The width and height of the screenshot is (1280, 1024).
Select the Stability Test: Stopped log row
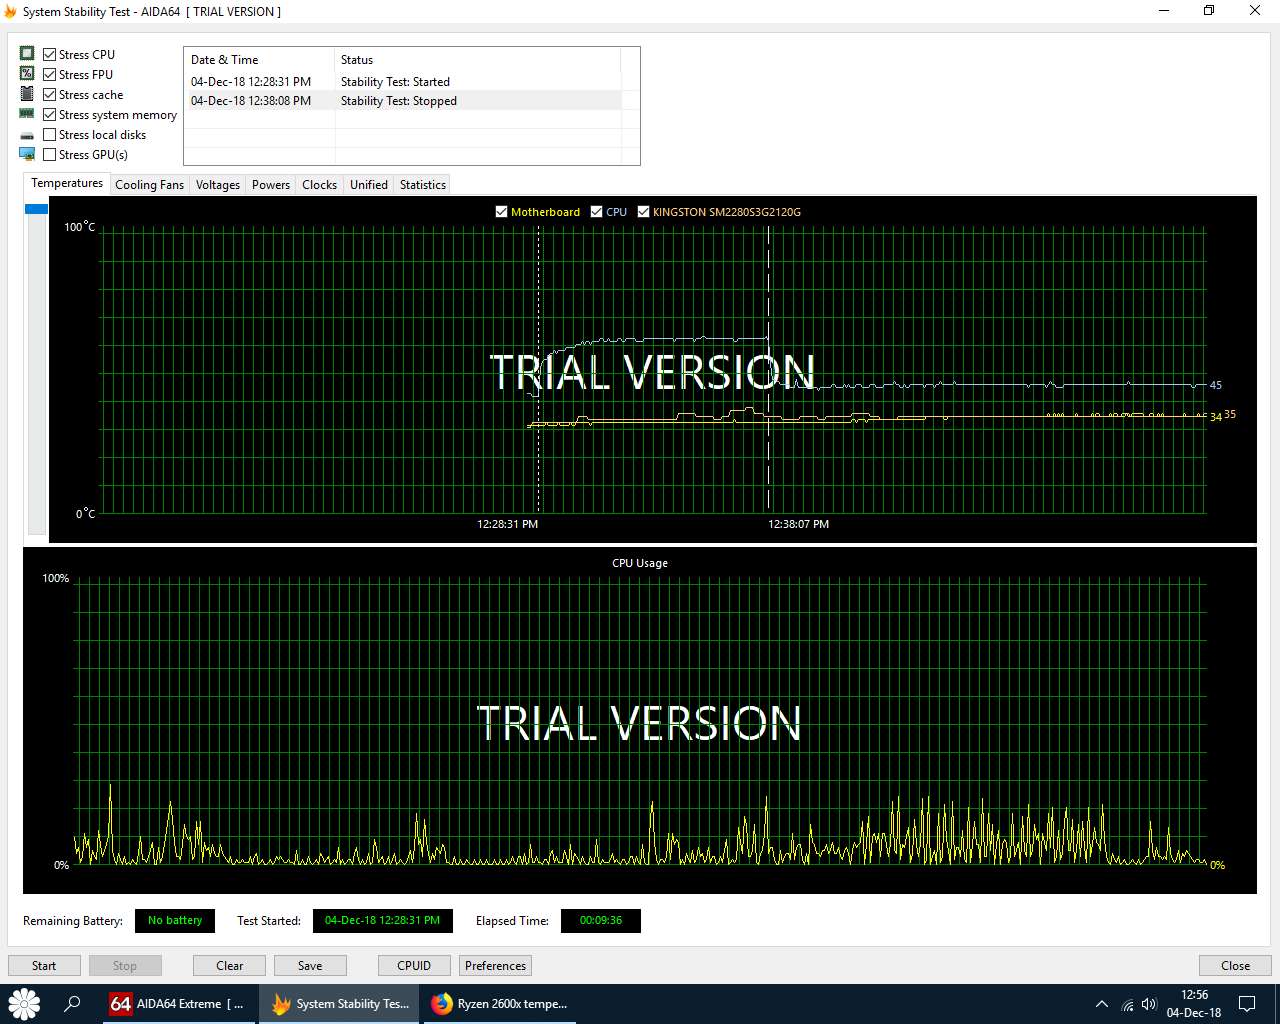point(398,101)
